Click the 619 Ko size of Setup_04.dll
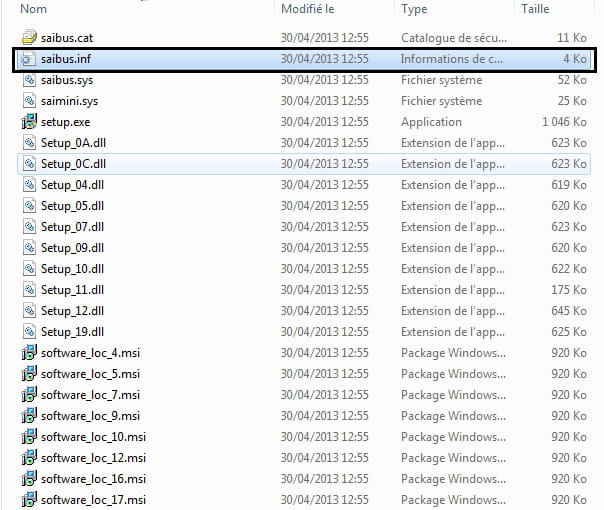This screenshot has width=604, height=510. point(569,185)
